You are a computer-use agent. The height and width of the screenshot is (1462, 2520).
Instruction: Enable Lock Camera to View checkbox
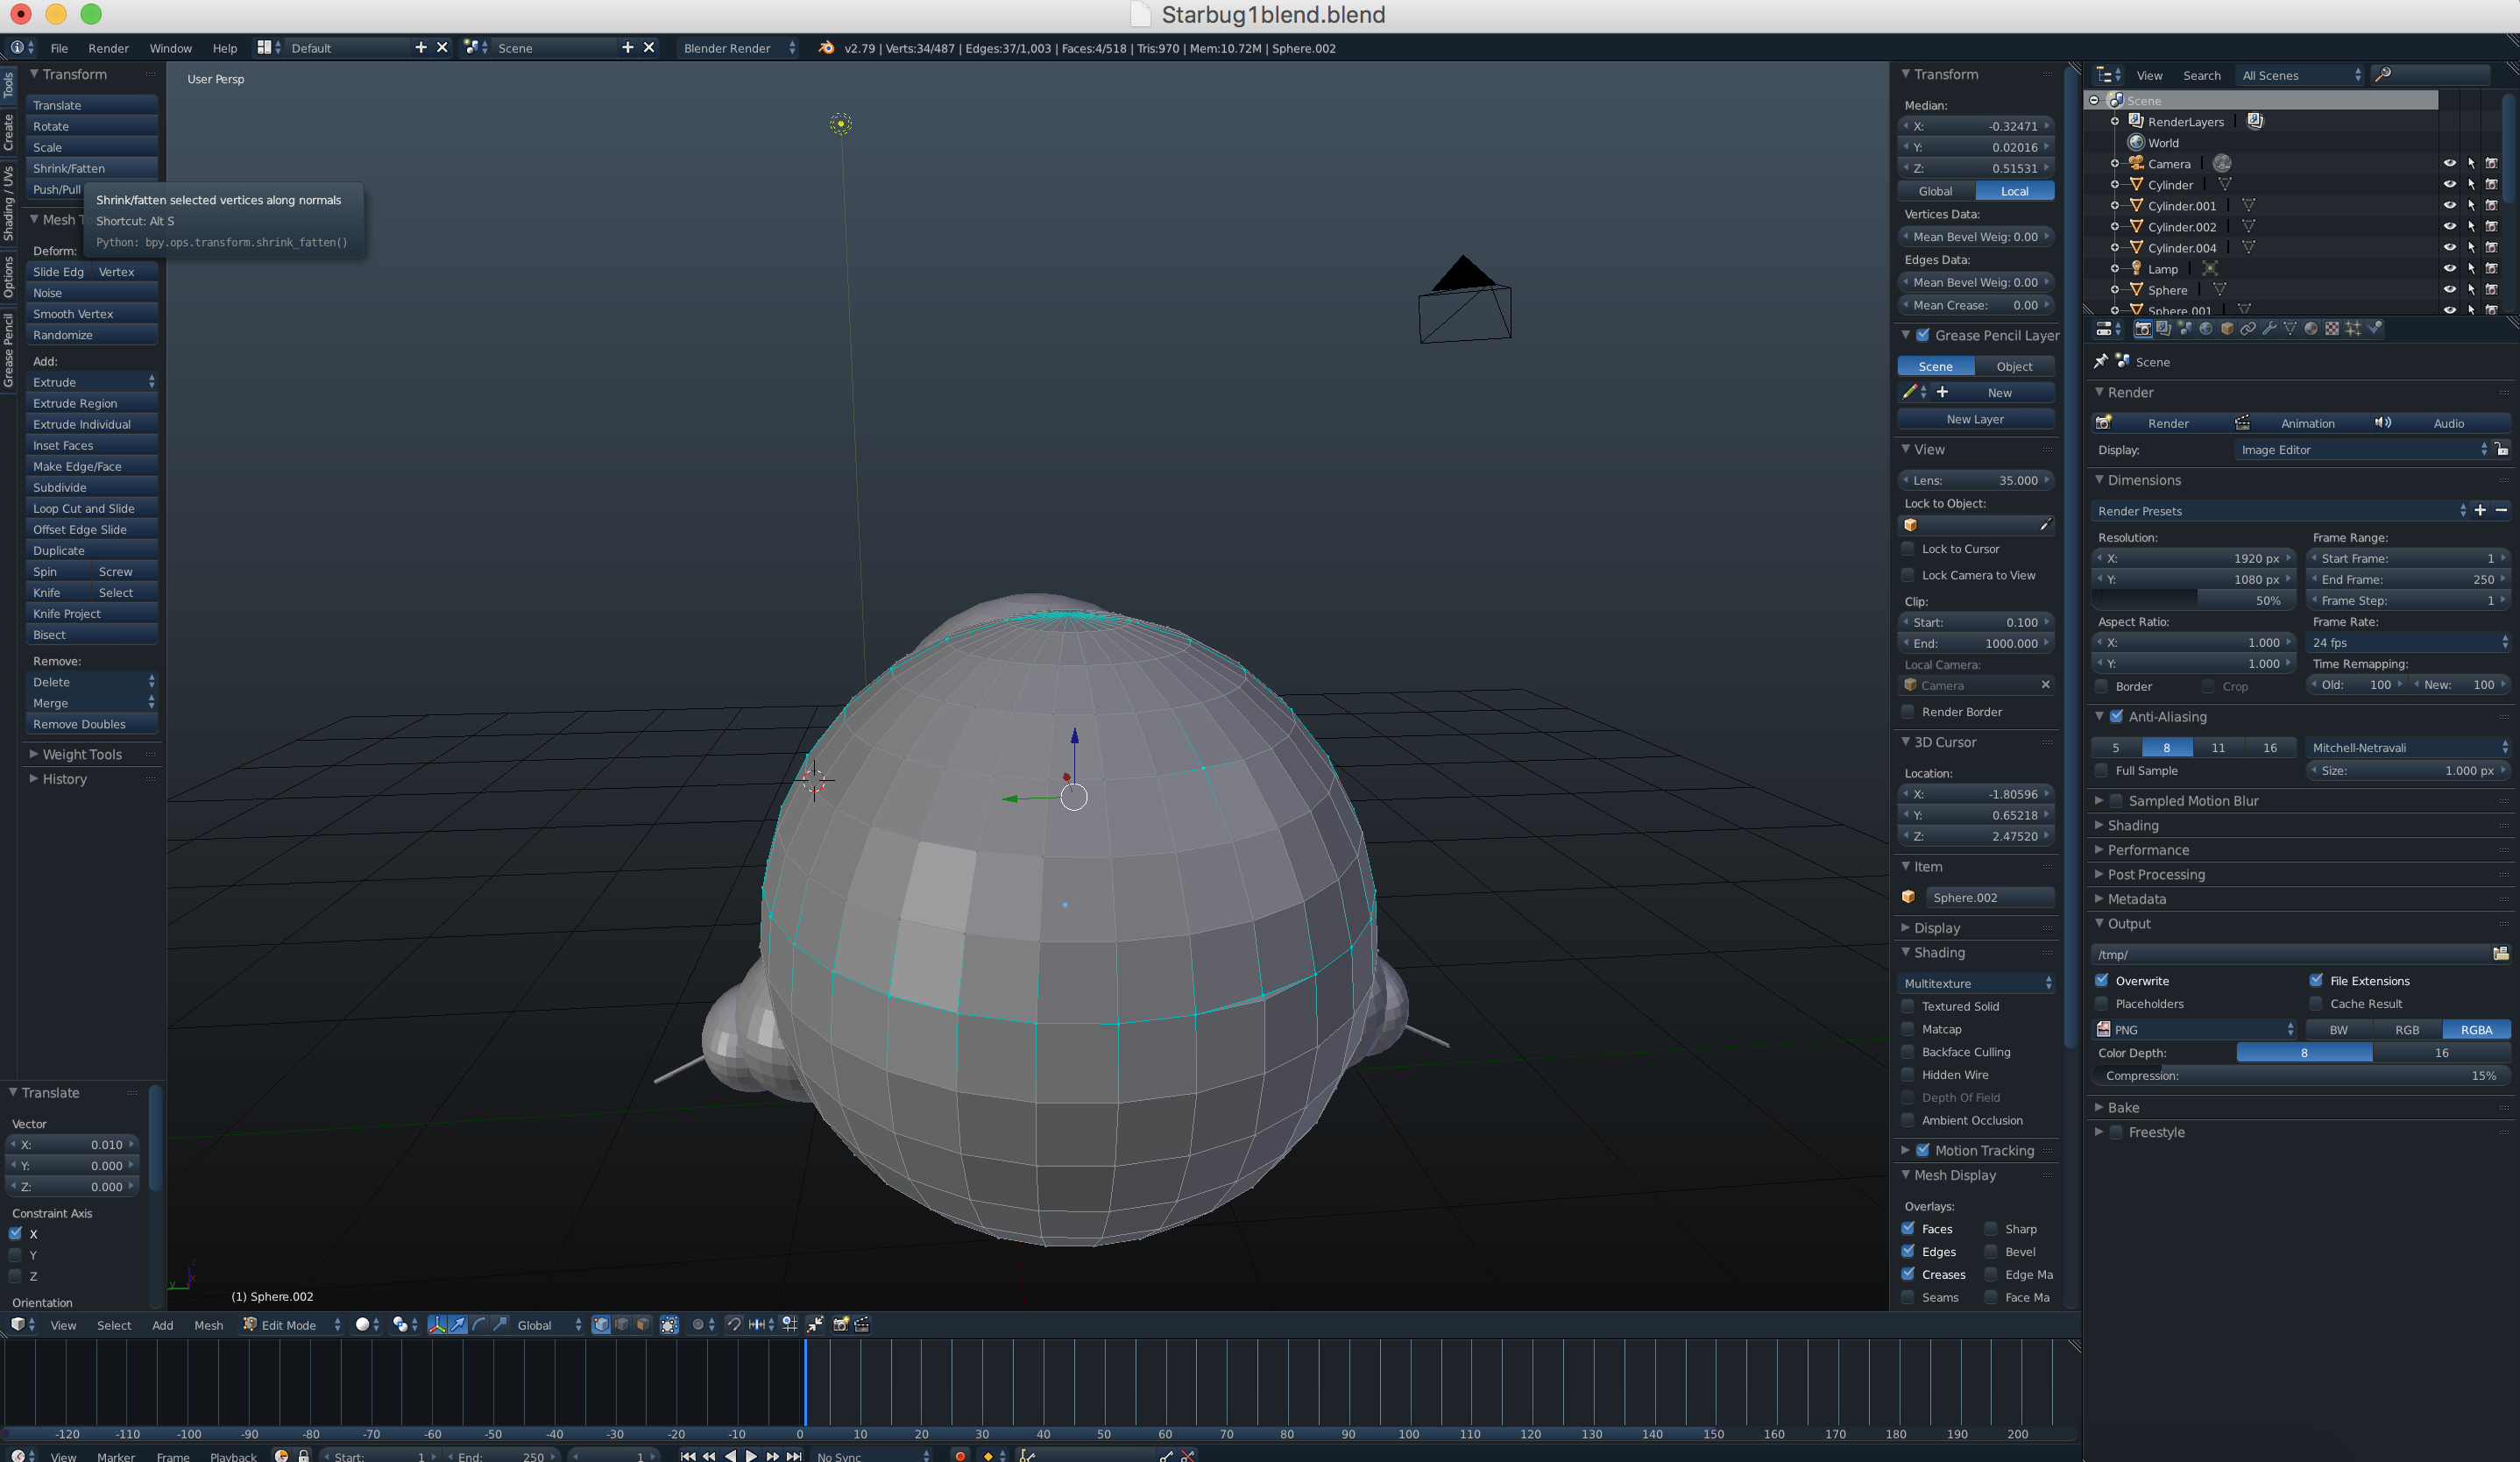[x=1908, y=575]
